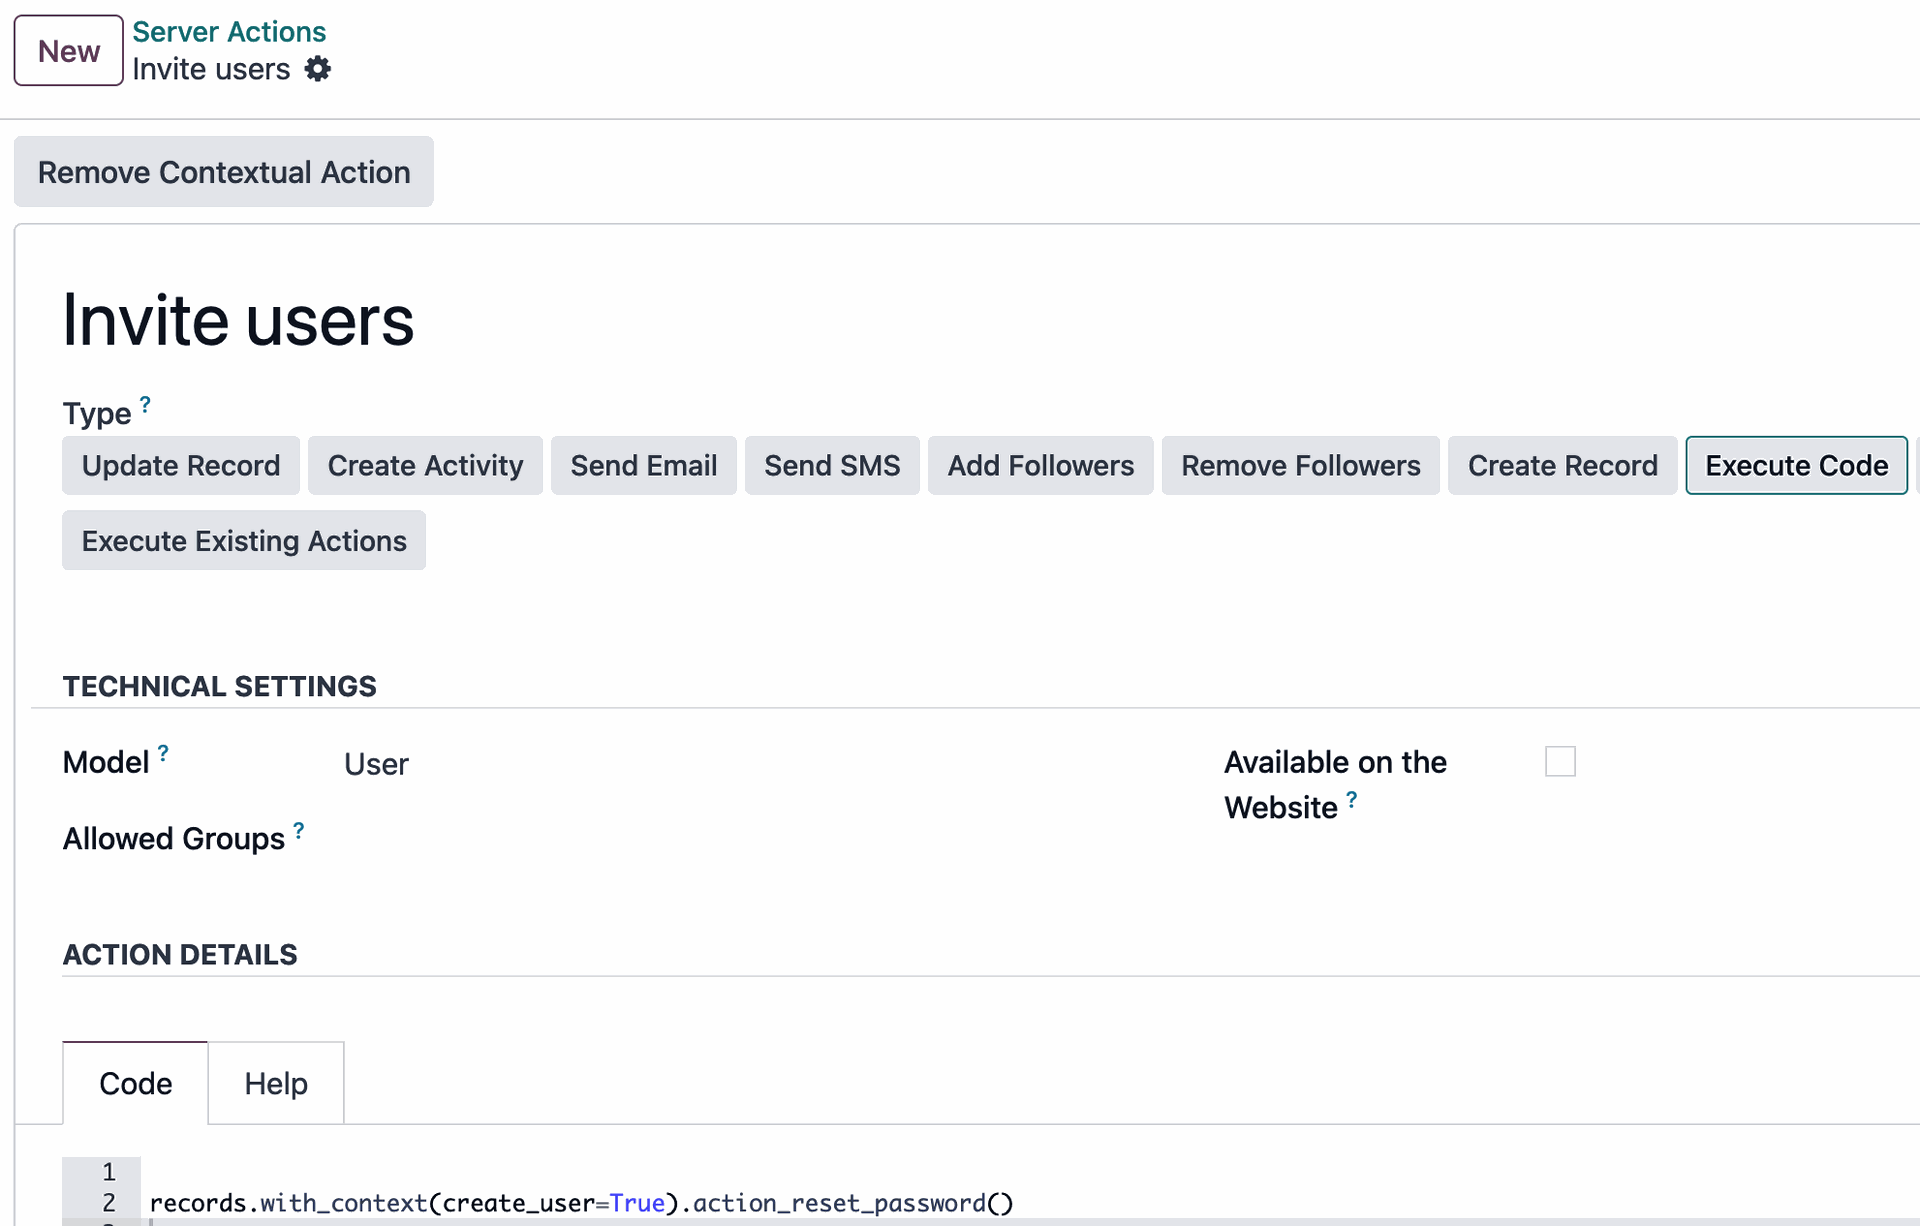Open the gear actions menu beside Invite users
Viewport: 1920px width, 1226px height.
pyautogui.click(x=317, y=69)
